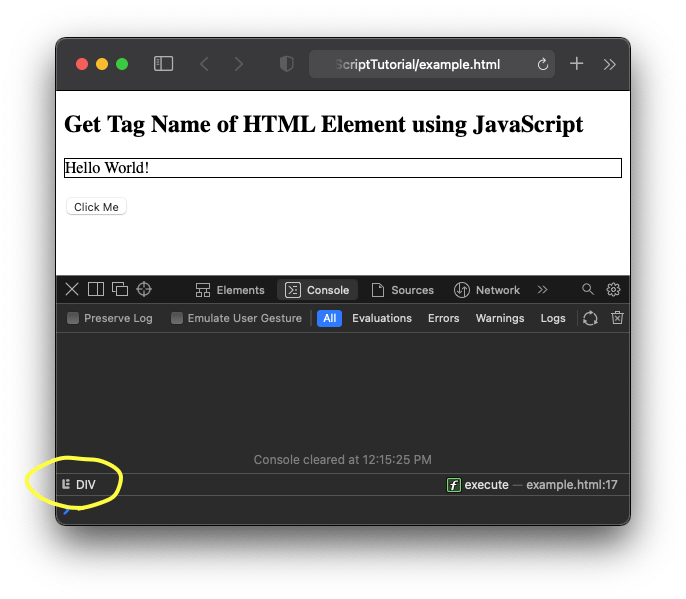686x599 pixels.
Task: Start element selection with the crosshair icon
Action: [144, 289]
